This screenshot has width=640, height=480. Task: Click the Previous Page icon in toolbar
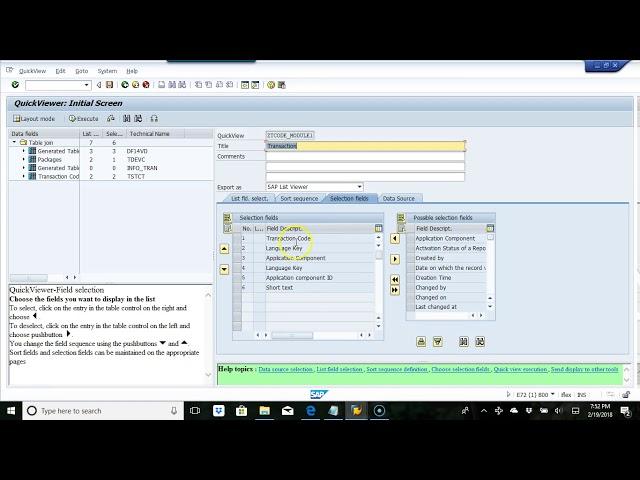point(209,85)
